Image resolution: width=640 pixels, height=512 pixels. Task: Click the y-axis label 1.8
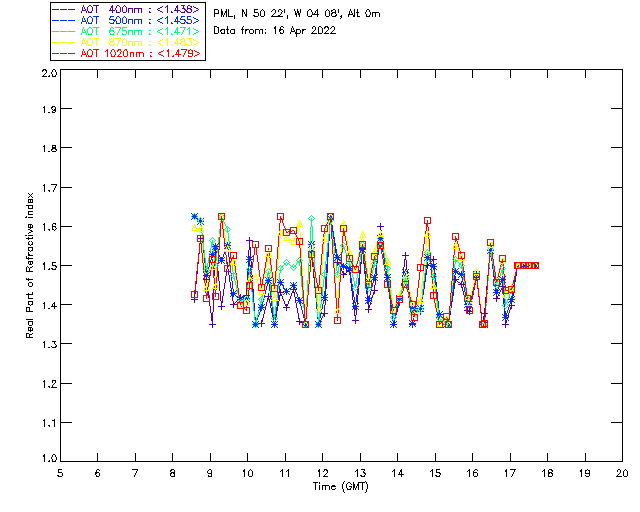click(49, 148)
